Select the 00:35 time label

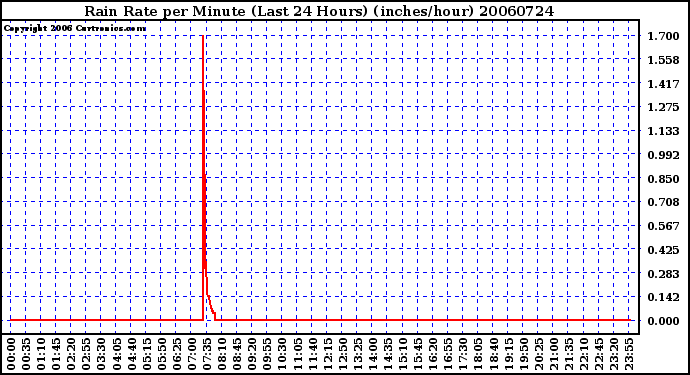coord(26,355)
